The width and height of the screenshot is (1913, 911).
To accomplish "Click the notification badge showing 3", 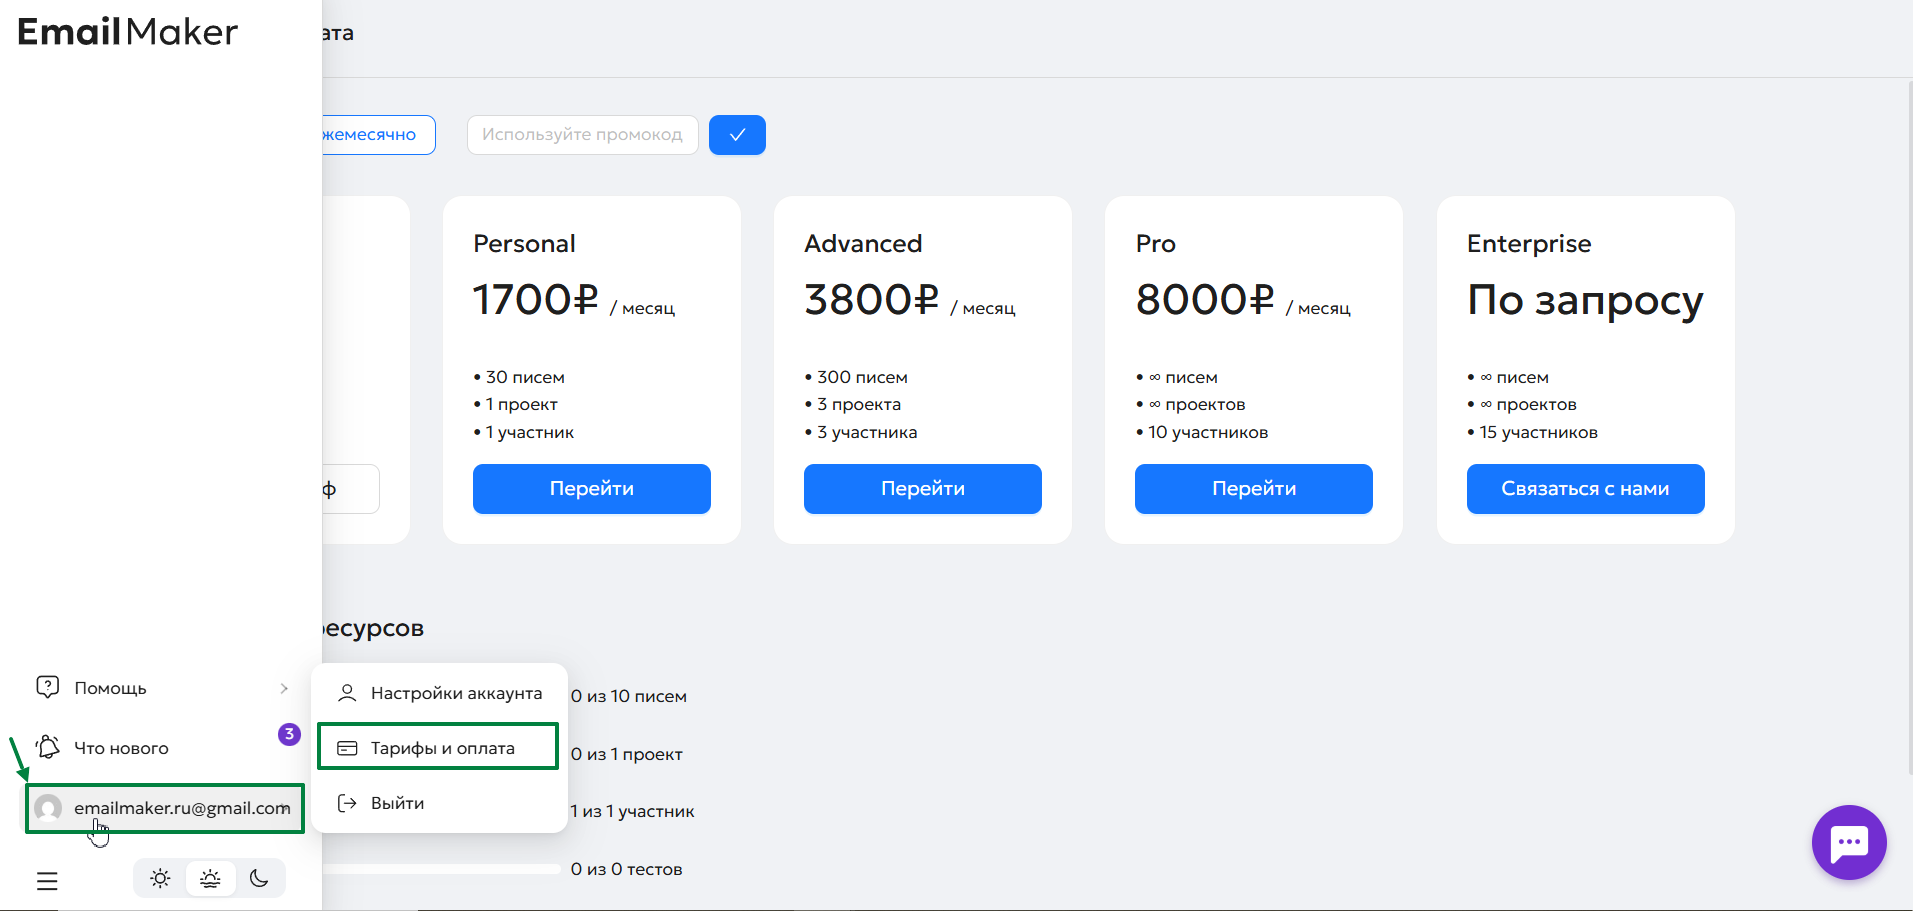I will pyautogui.click(x=289, y=734).
